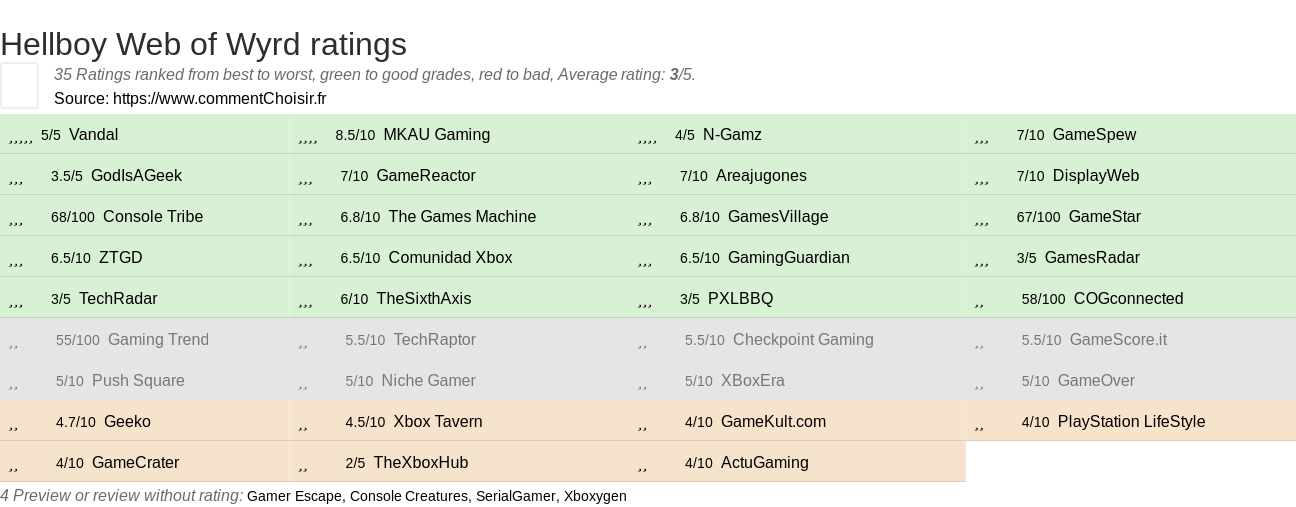Open the GamesRadar review link
The height and width of the screenshot is (507, 1296).
pos(1092,258)
